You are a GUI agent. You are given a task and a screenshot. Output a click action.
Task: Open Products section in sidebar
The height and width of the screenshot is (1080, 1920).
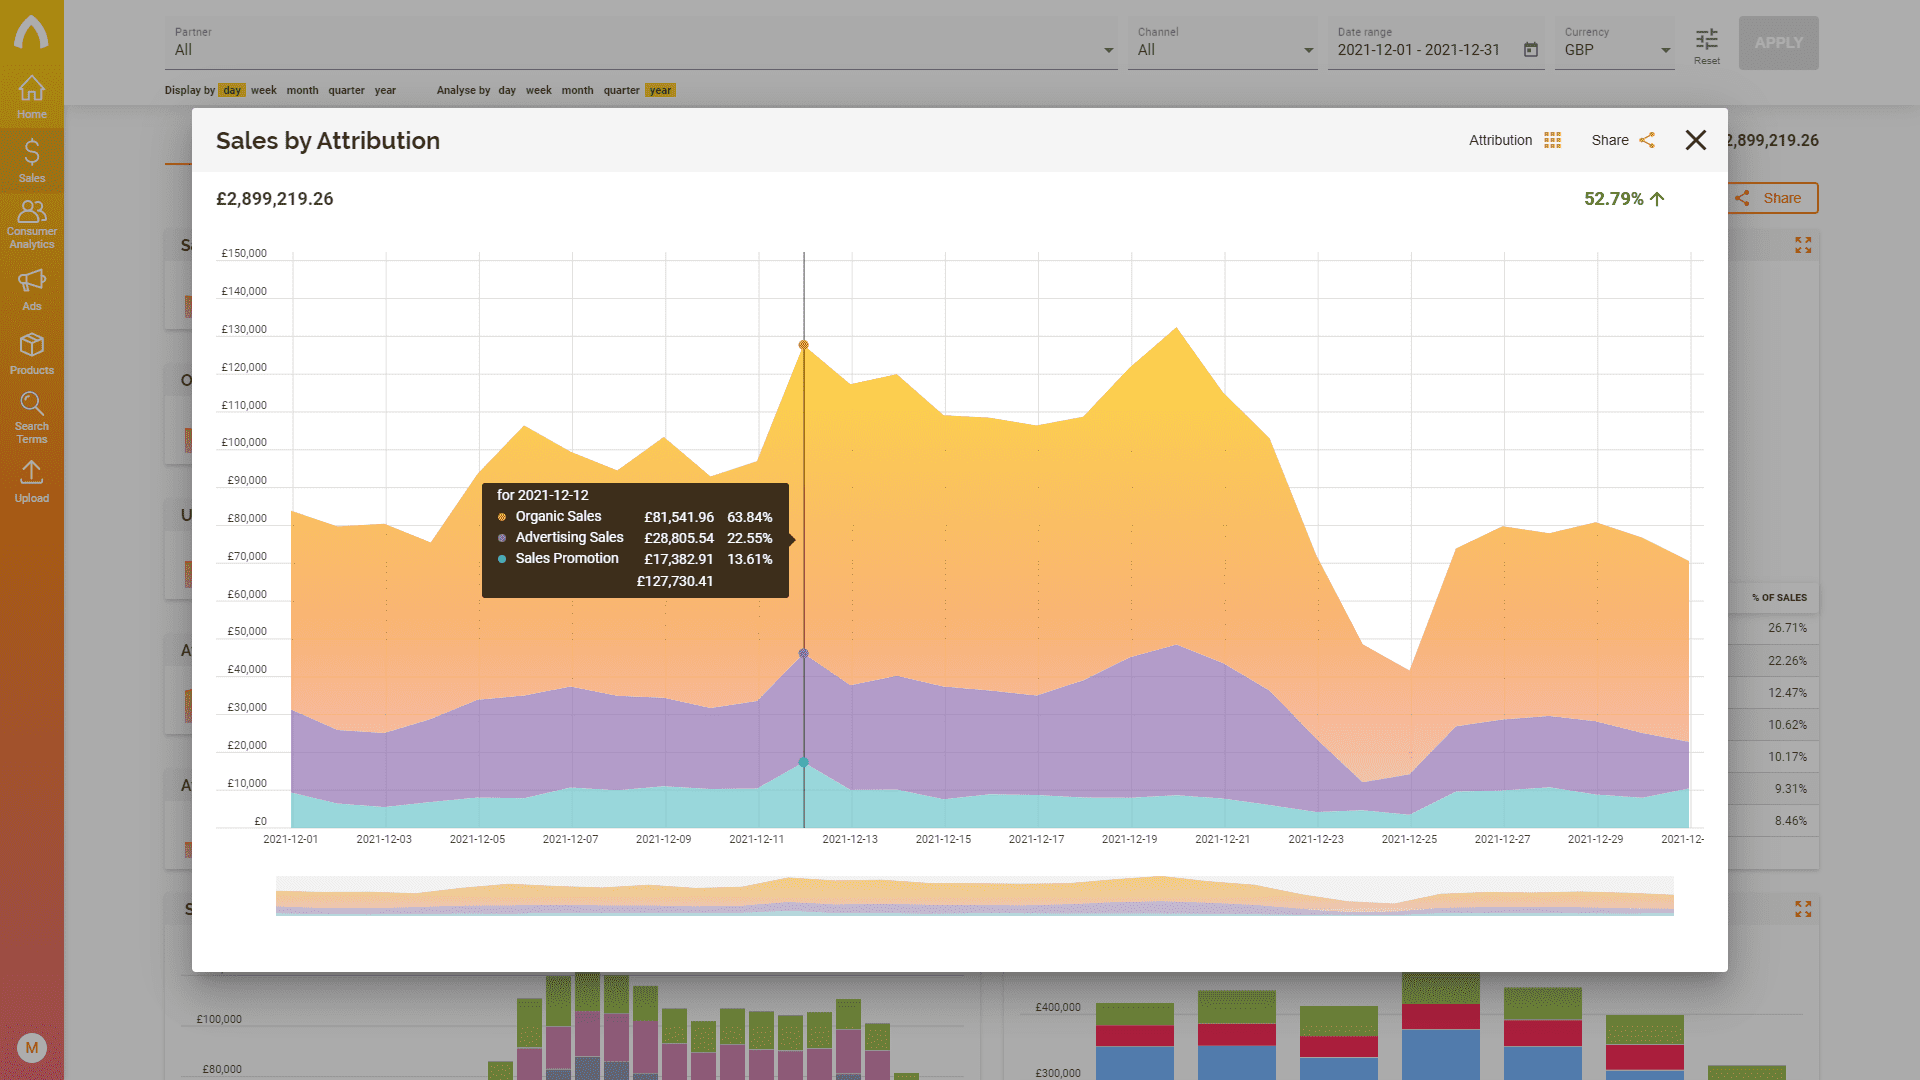pyautogui.click(x=31, y=354)
